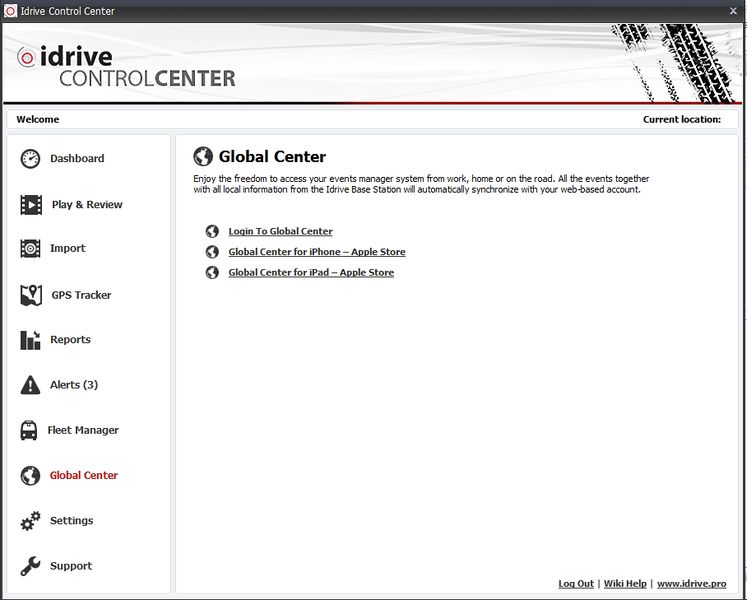Open Login To Global Center link
The width and height of the screenshot is (747, 600).
pyautogui.click(x=280, y=231)
